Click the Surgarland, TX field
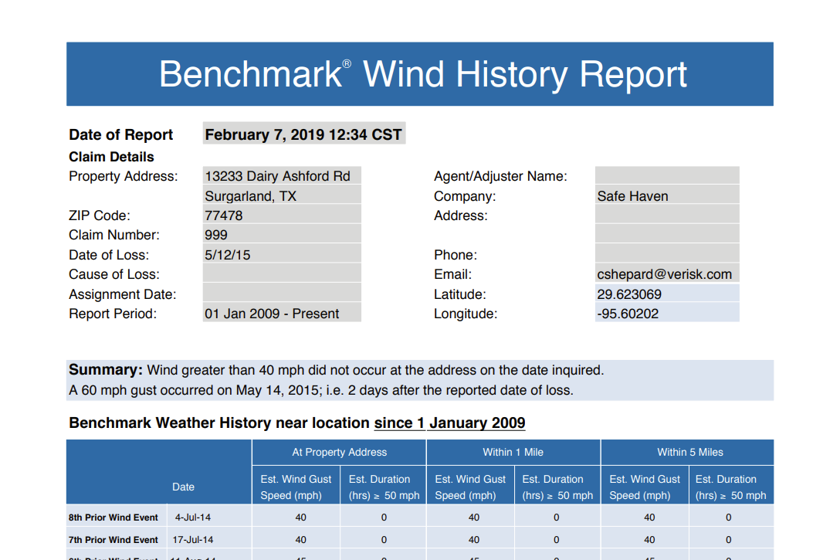Image resolution: width=840 pixels, height=560 pixels. pyautogui.click(x=282, y=196)
